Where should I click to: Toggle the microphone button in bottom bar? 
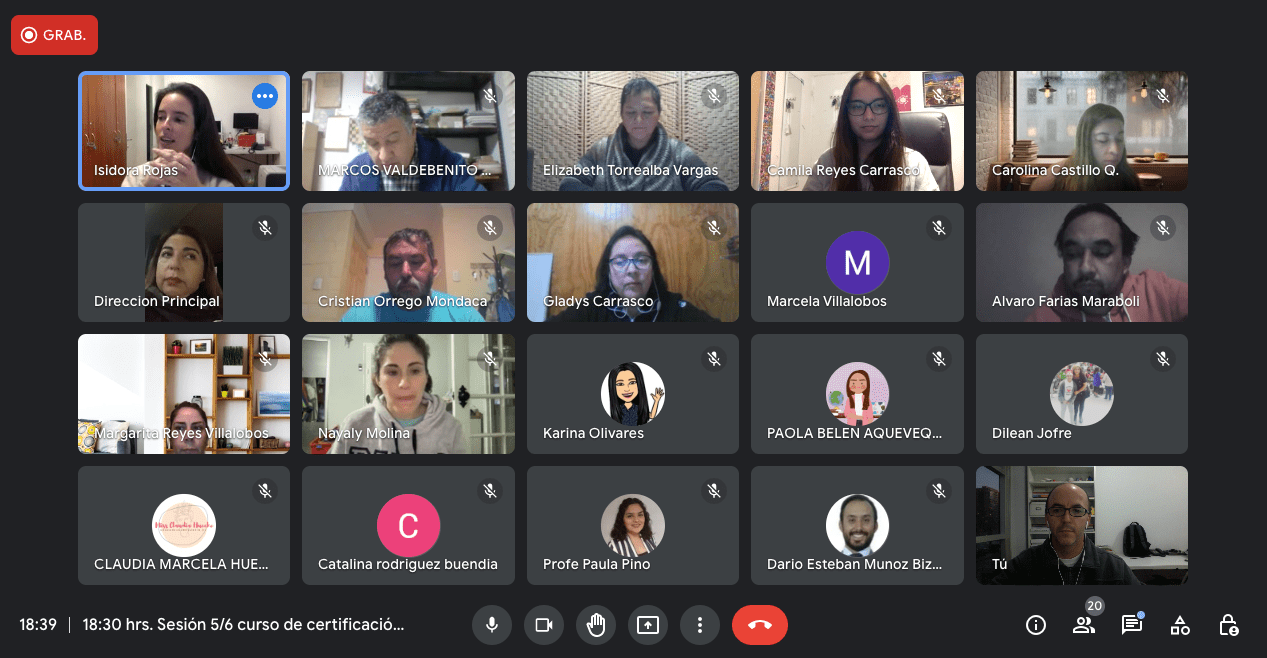[x=492, y=625]
